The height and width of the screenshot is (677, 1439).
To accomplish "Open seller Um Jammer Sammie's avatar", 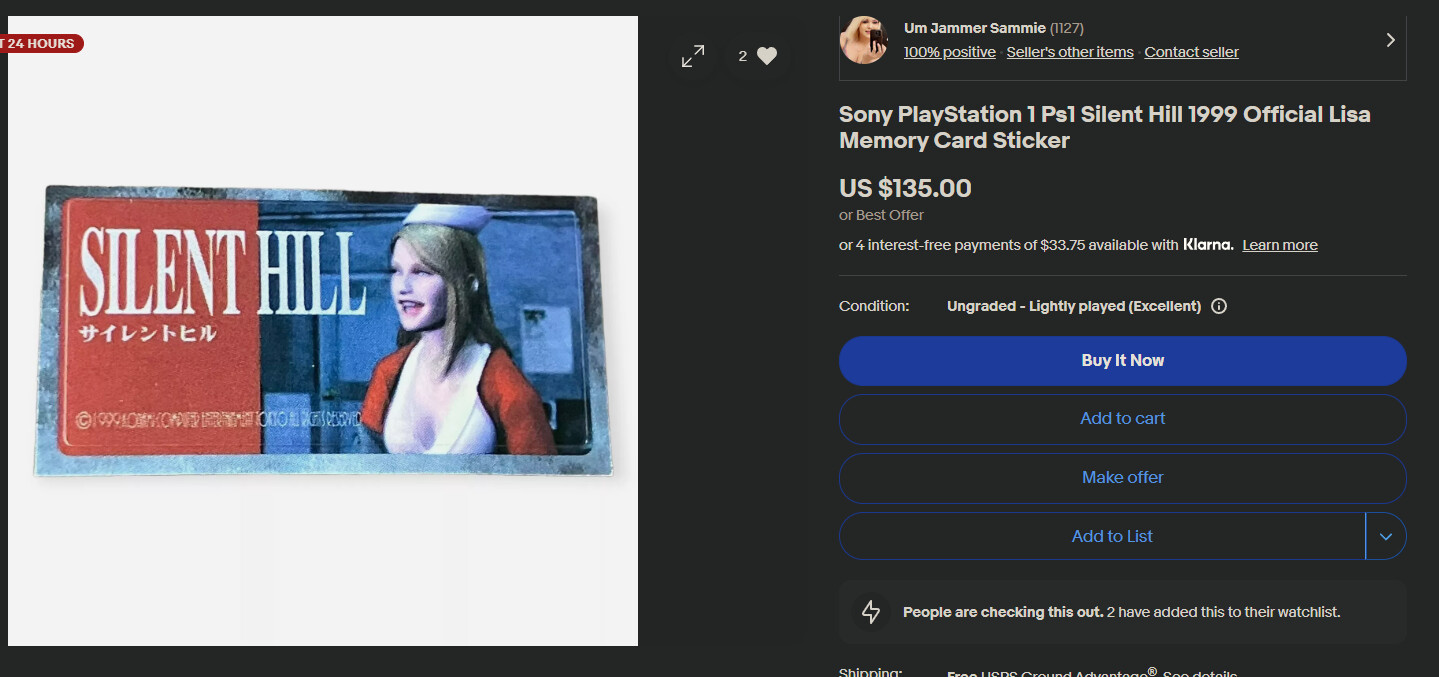I will 864,40.
